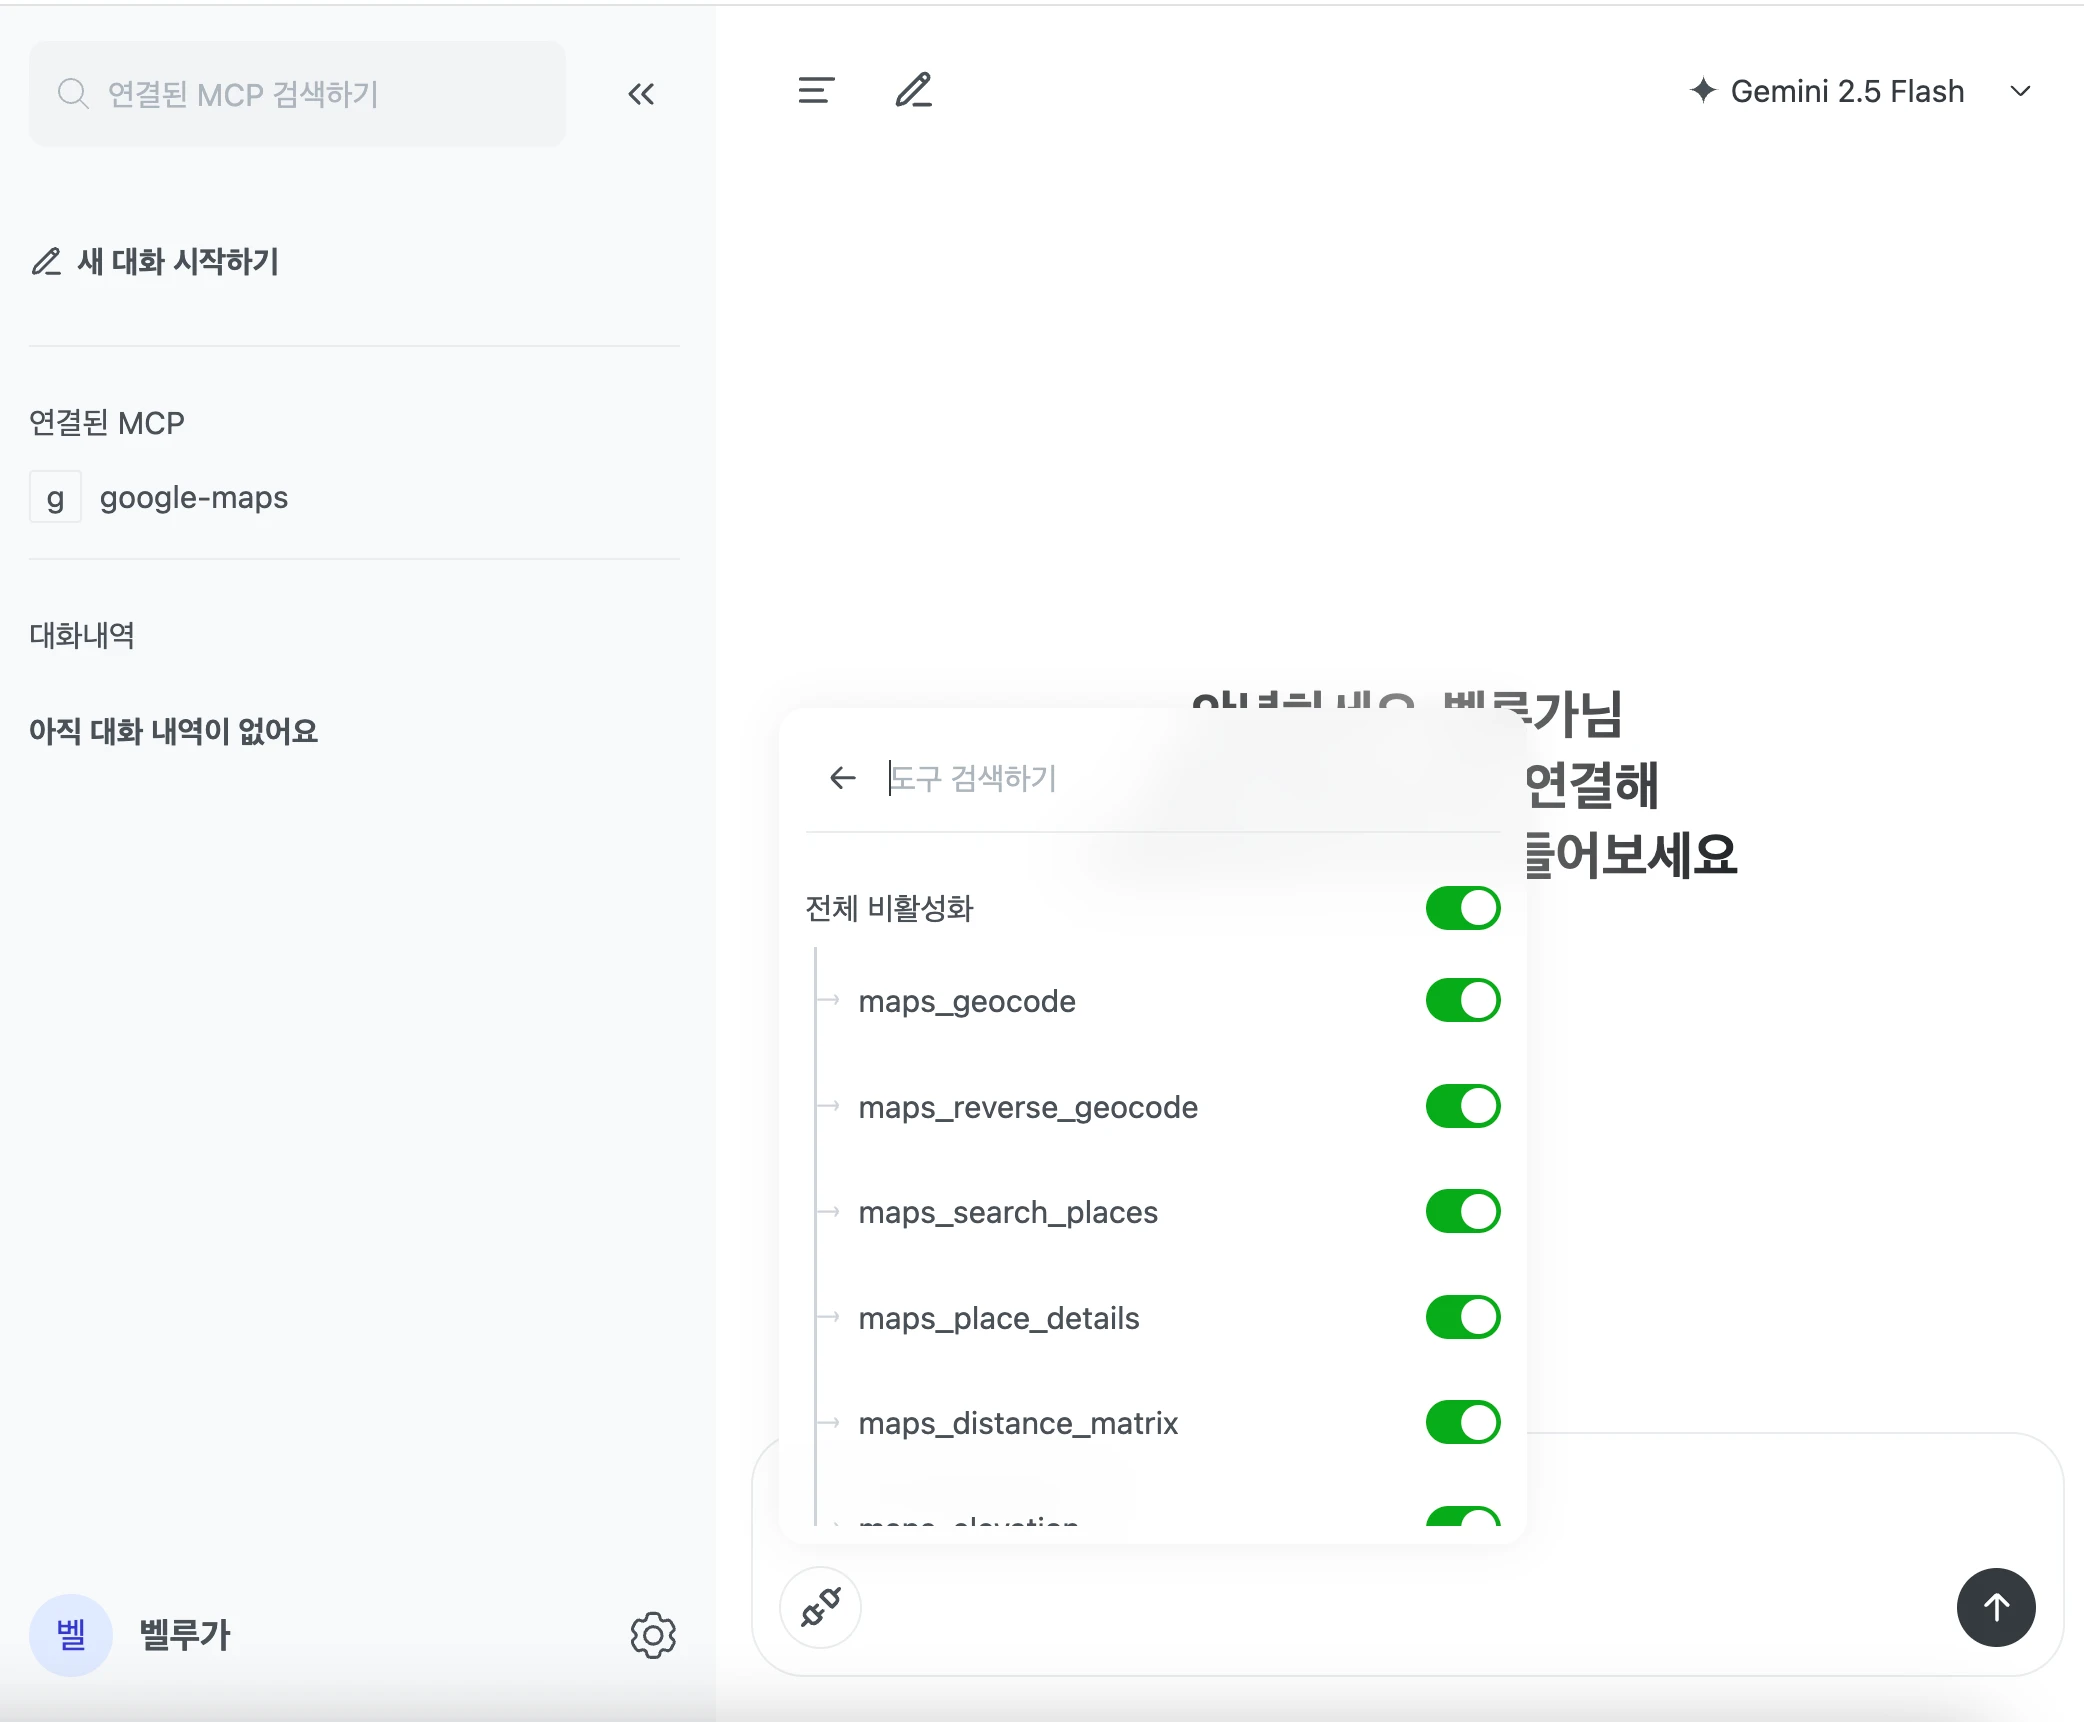This screenshot has width=2084, height=1722.
Task: Click the google-maps 'g' icon
Action: point(55,497)
